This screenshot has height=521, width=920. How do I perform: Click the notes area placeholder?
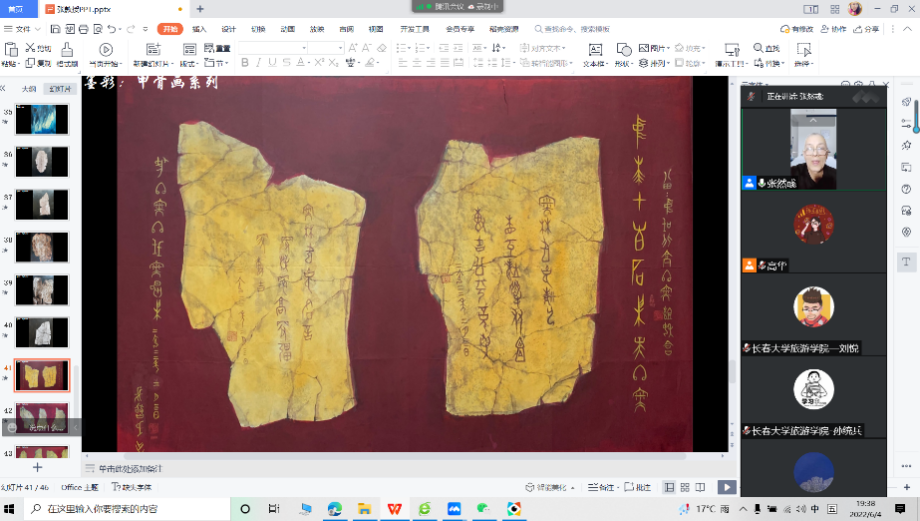coord(130,468)
